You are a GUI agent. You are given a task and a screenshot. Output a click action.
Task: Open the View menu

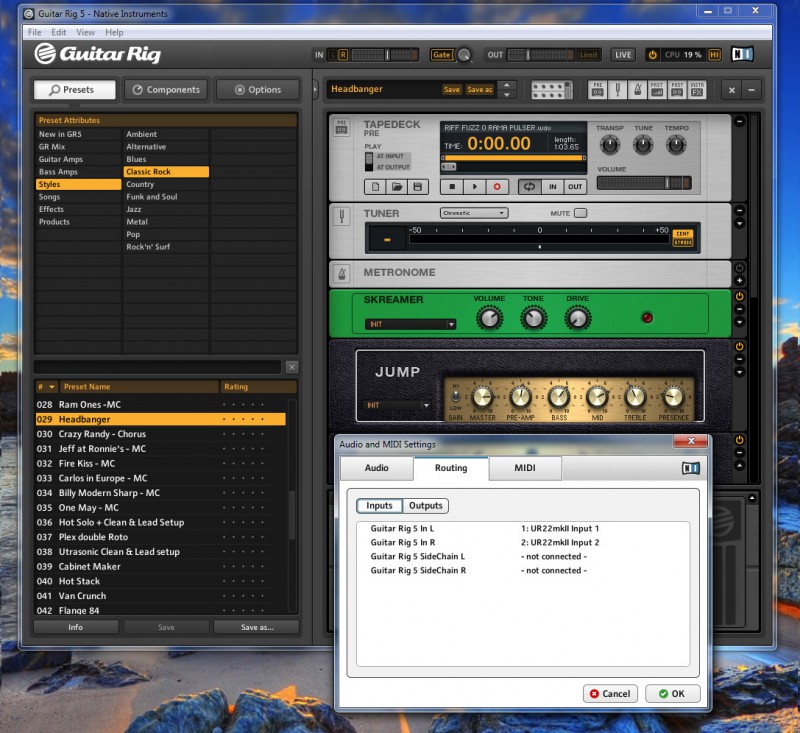pos(86,32)
